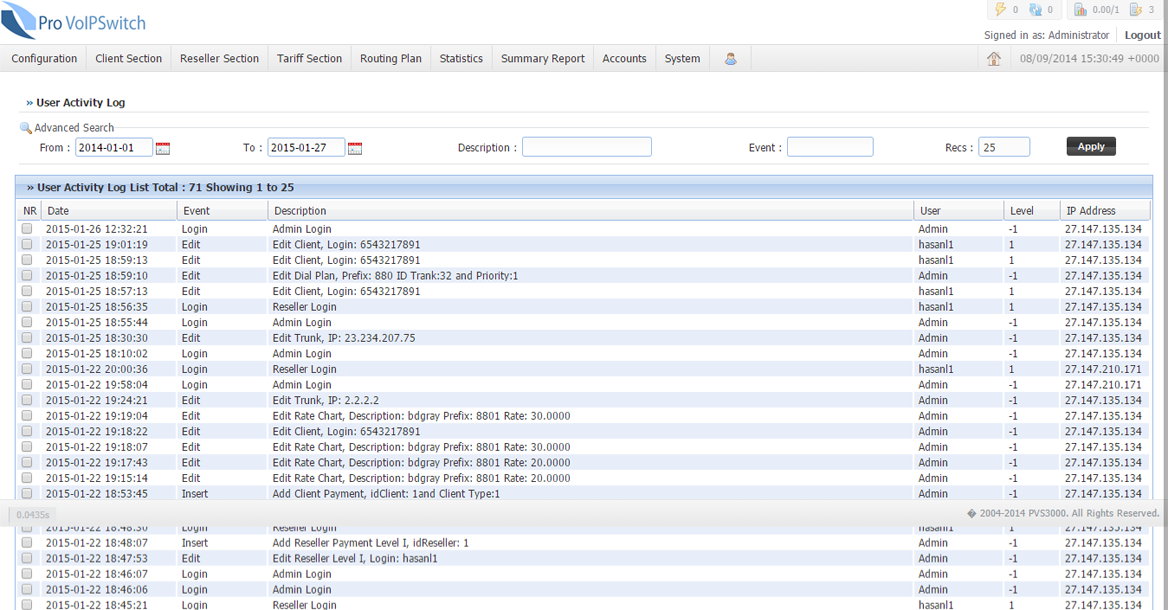The image size is (1168, 610).
Task: Check the row dated 2015-01-25 18:56:35
Action: click(27, 307)
